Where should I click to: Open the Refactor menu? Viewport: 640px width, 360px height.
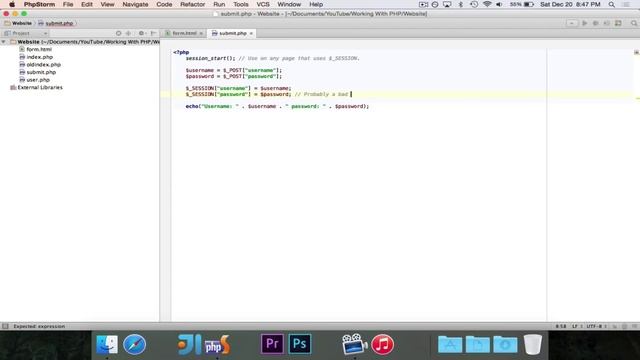pos(192,4)
